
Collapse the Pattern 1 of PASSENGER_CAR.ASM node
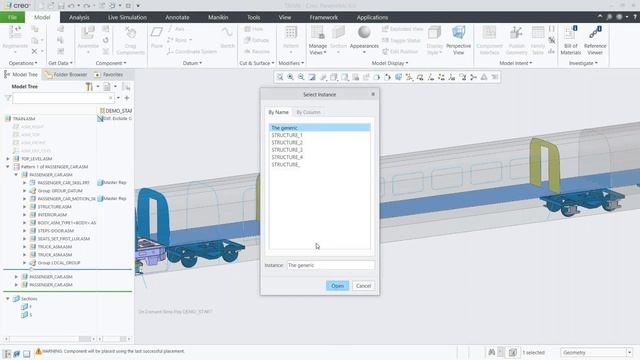coord(8,167)
